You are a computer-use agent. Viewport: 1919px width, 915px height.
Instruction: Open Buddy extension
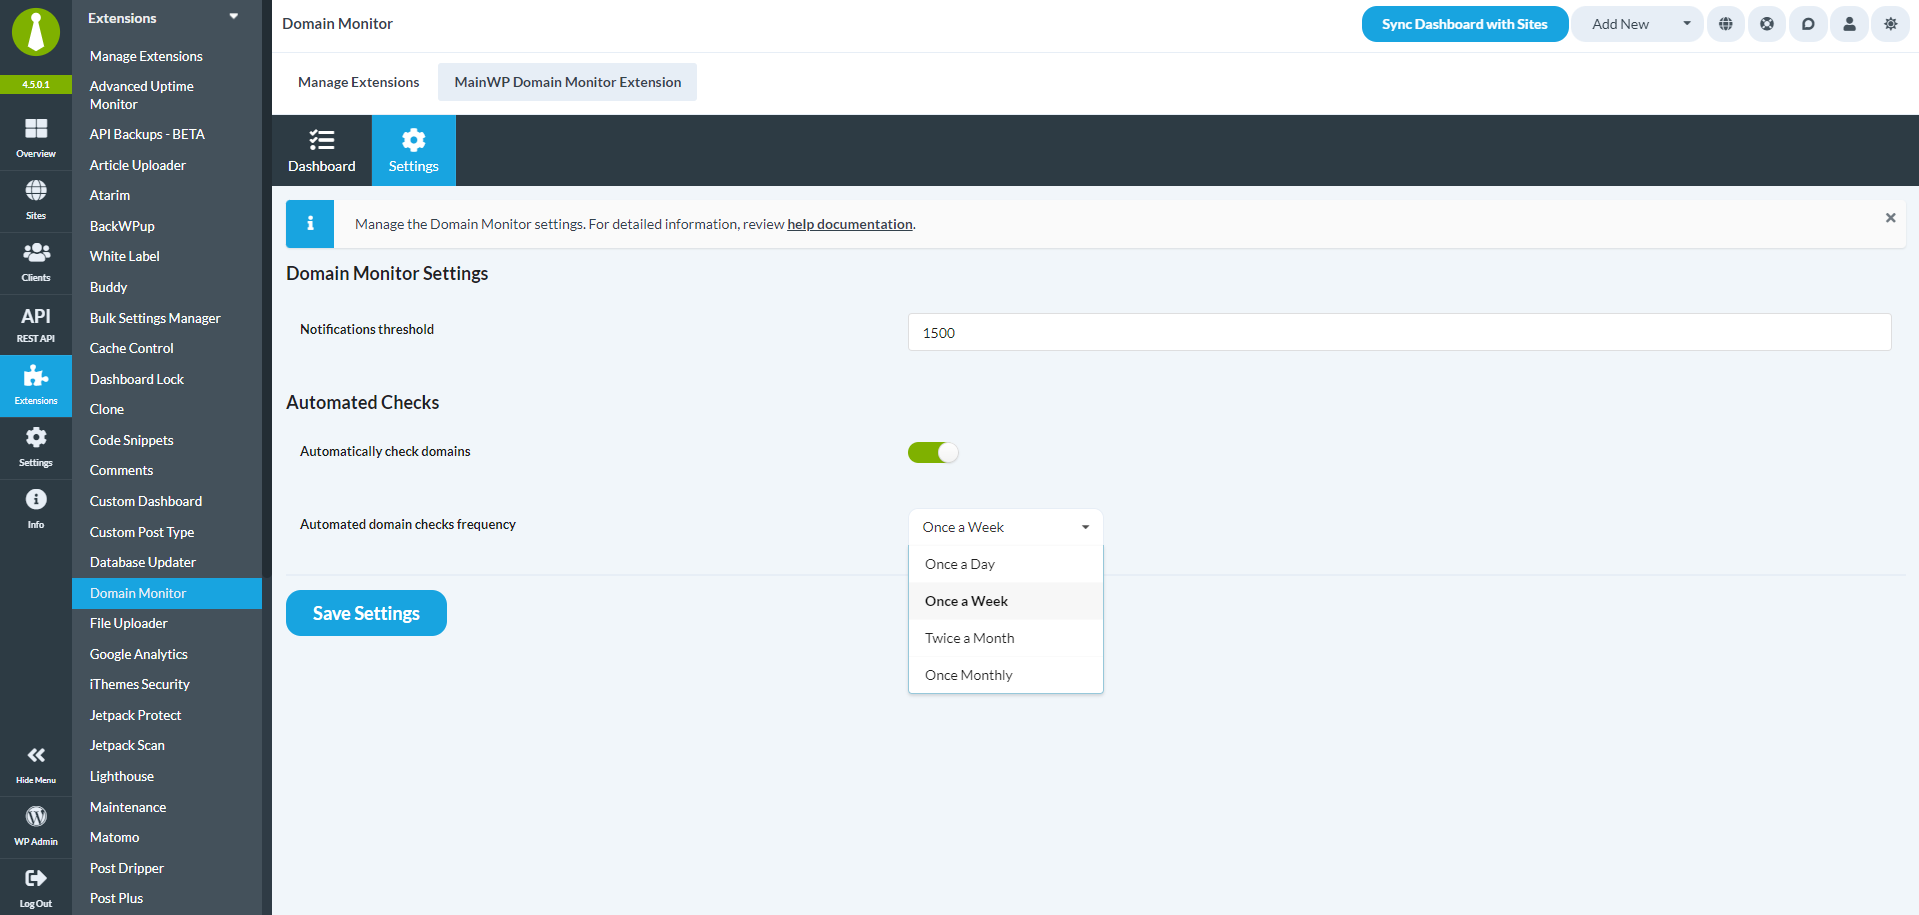tap(108, 287)
